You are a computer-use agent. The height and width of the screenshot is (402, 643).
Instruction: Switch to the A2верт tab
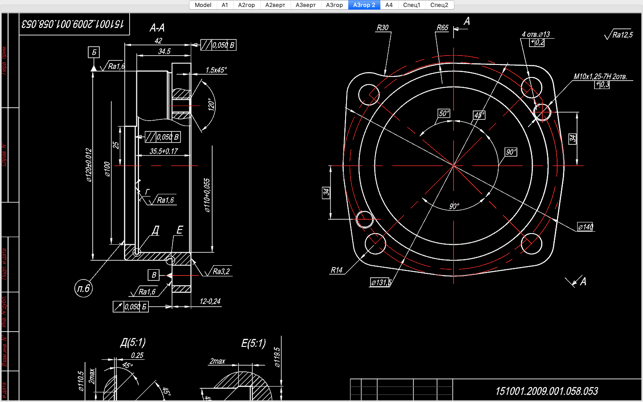[x=275, y=5]
